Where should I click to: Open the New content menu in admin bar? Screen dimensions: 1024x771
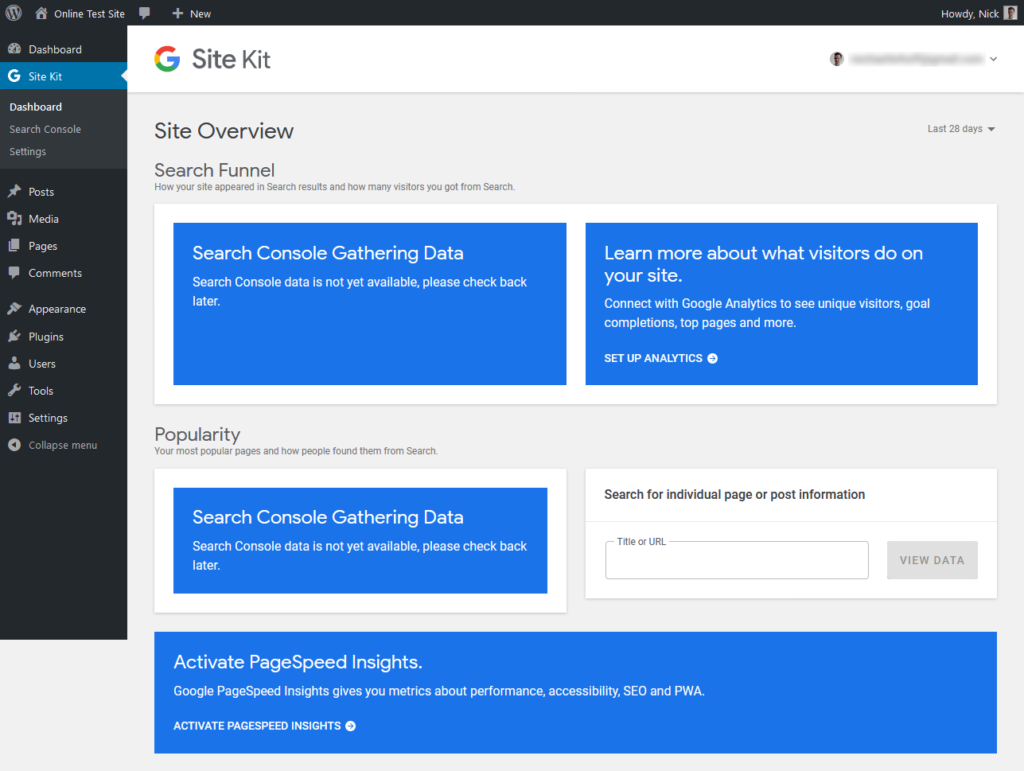[x=191, y=13]
